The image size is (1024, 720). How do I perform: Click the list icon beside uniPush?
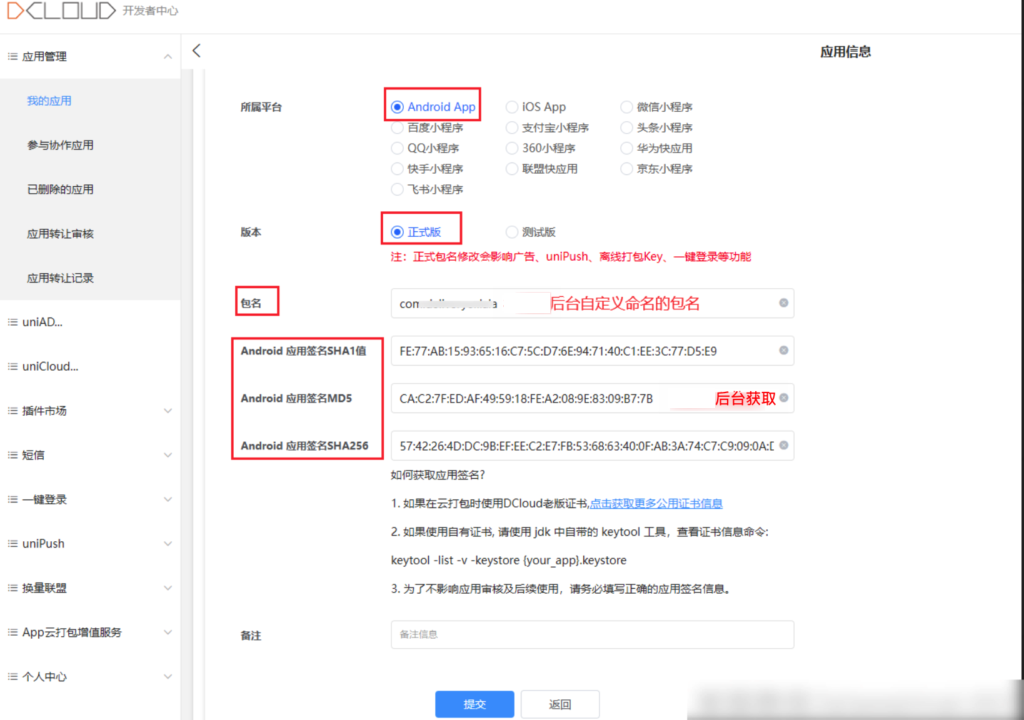(x=13, y=544)
